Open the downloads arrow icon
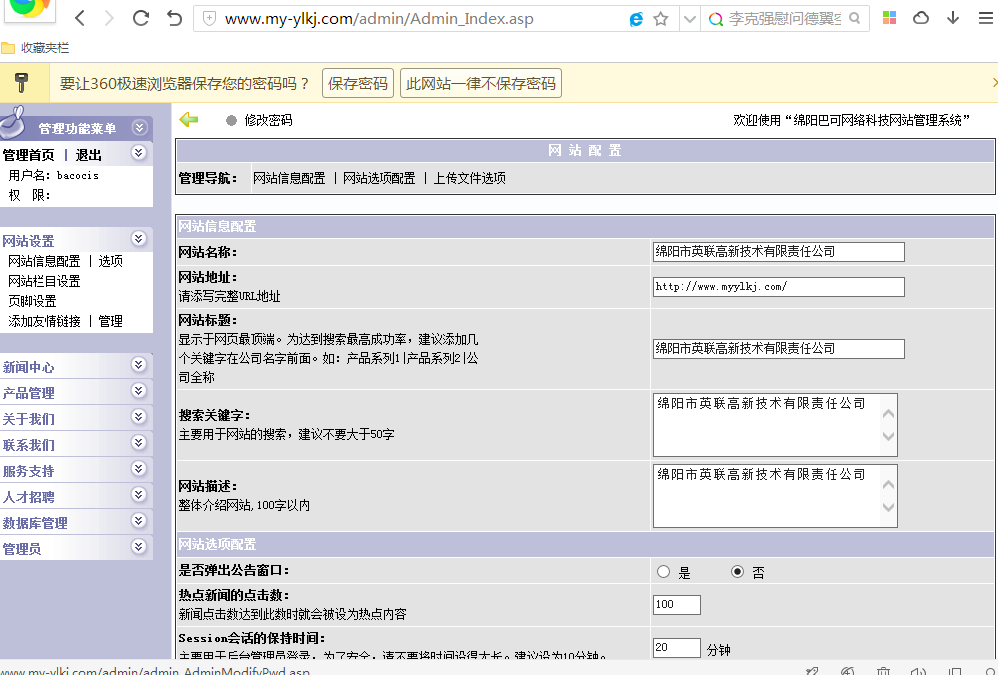Viewport: 998px width, 675px height. [x=953, y=18]
